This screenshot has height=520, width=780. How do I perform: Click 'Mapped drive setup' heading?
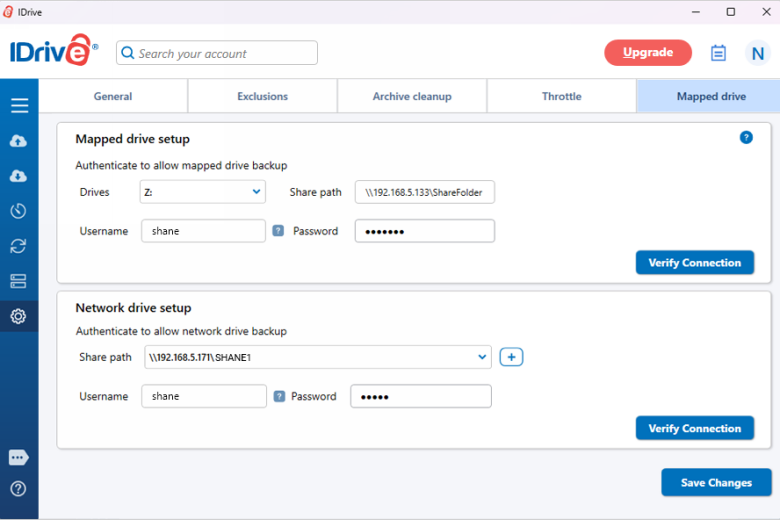tap(132, 139)
